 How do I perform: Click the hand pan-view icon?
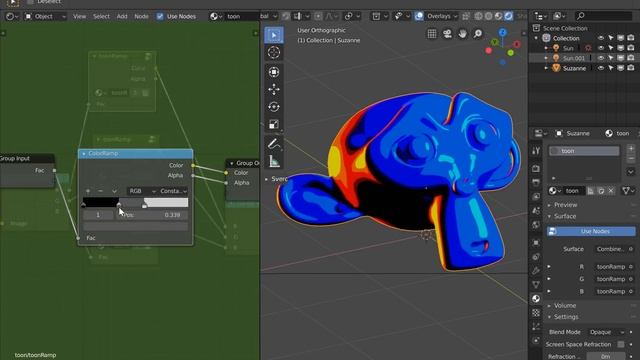462,34
